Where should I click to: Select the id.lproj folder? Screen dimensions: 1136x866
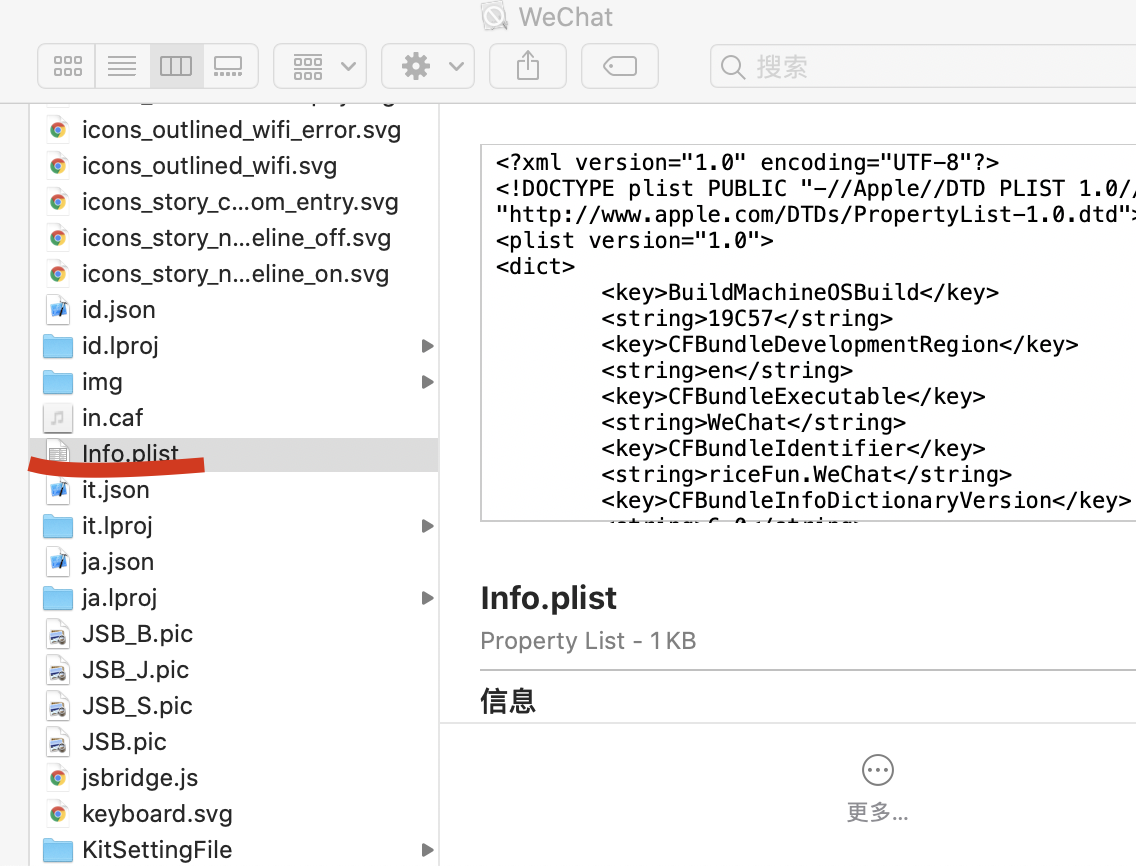tap(234, 346)
